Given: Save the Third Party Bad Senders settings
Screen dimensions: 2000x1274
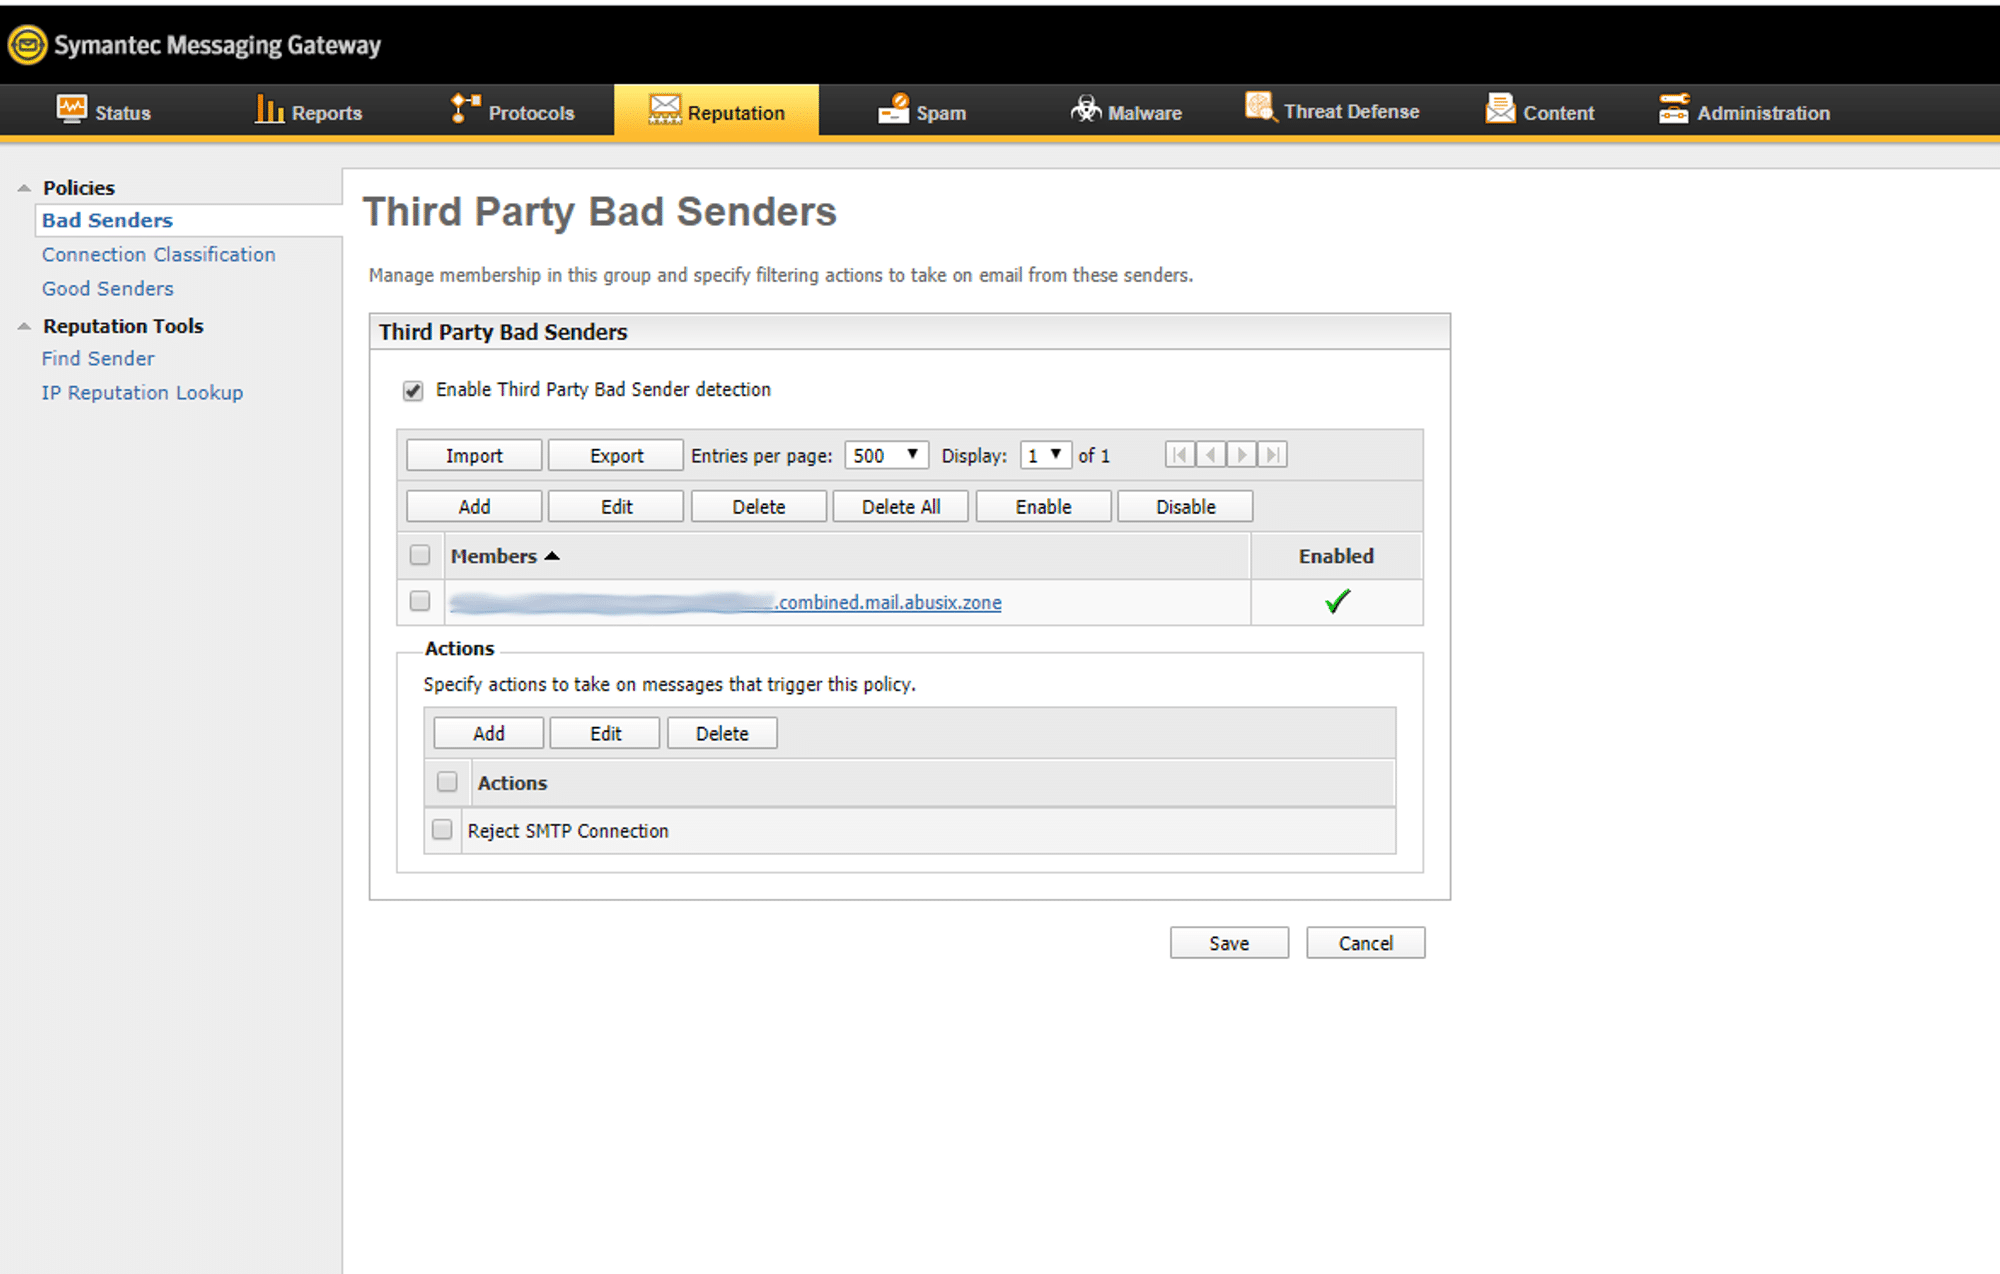Looking at the screenshot, I should coord(1229,943).
